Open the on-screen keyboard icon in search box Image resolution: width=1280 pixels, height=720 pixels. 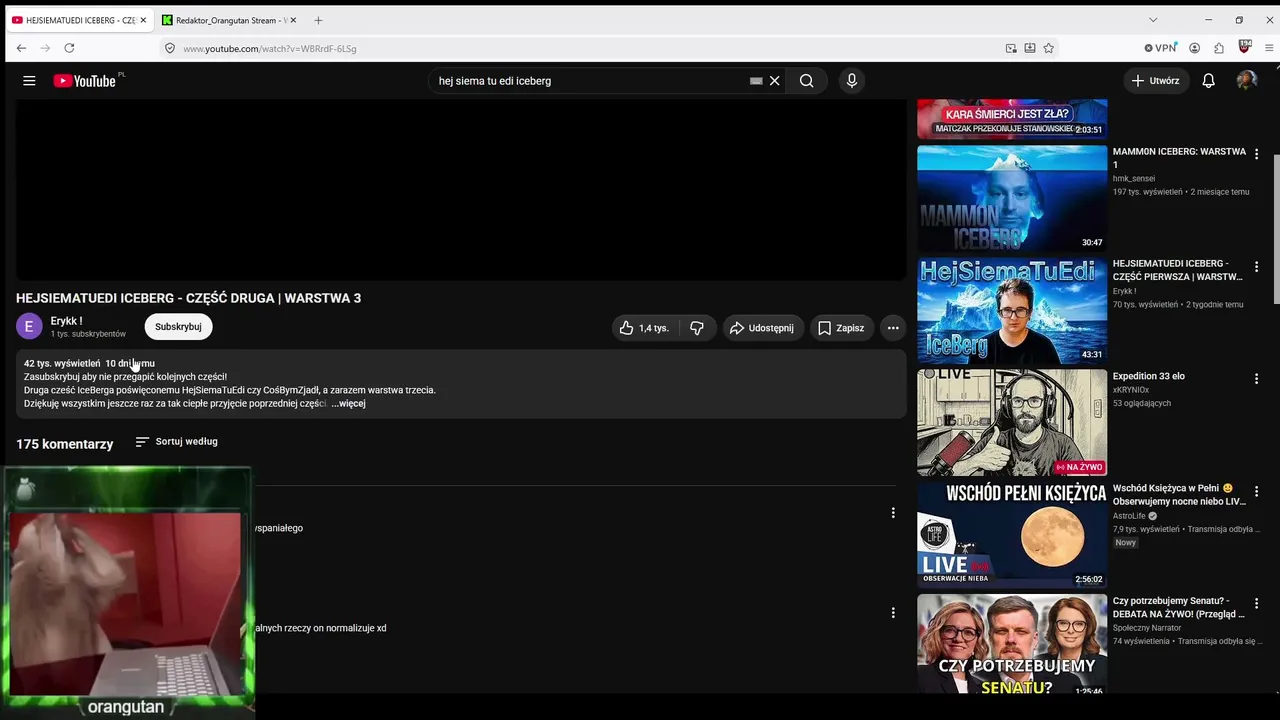(x=756, y=81)
